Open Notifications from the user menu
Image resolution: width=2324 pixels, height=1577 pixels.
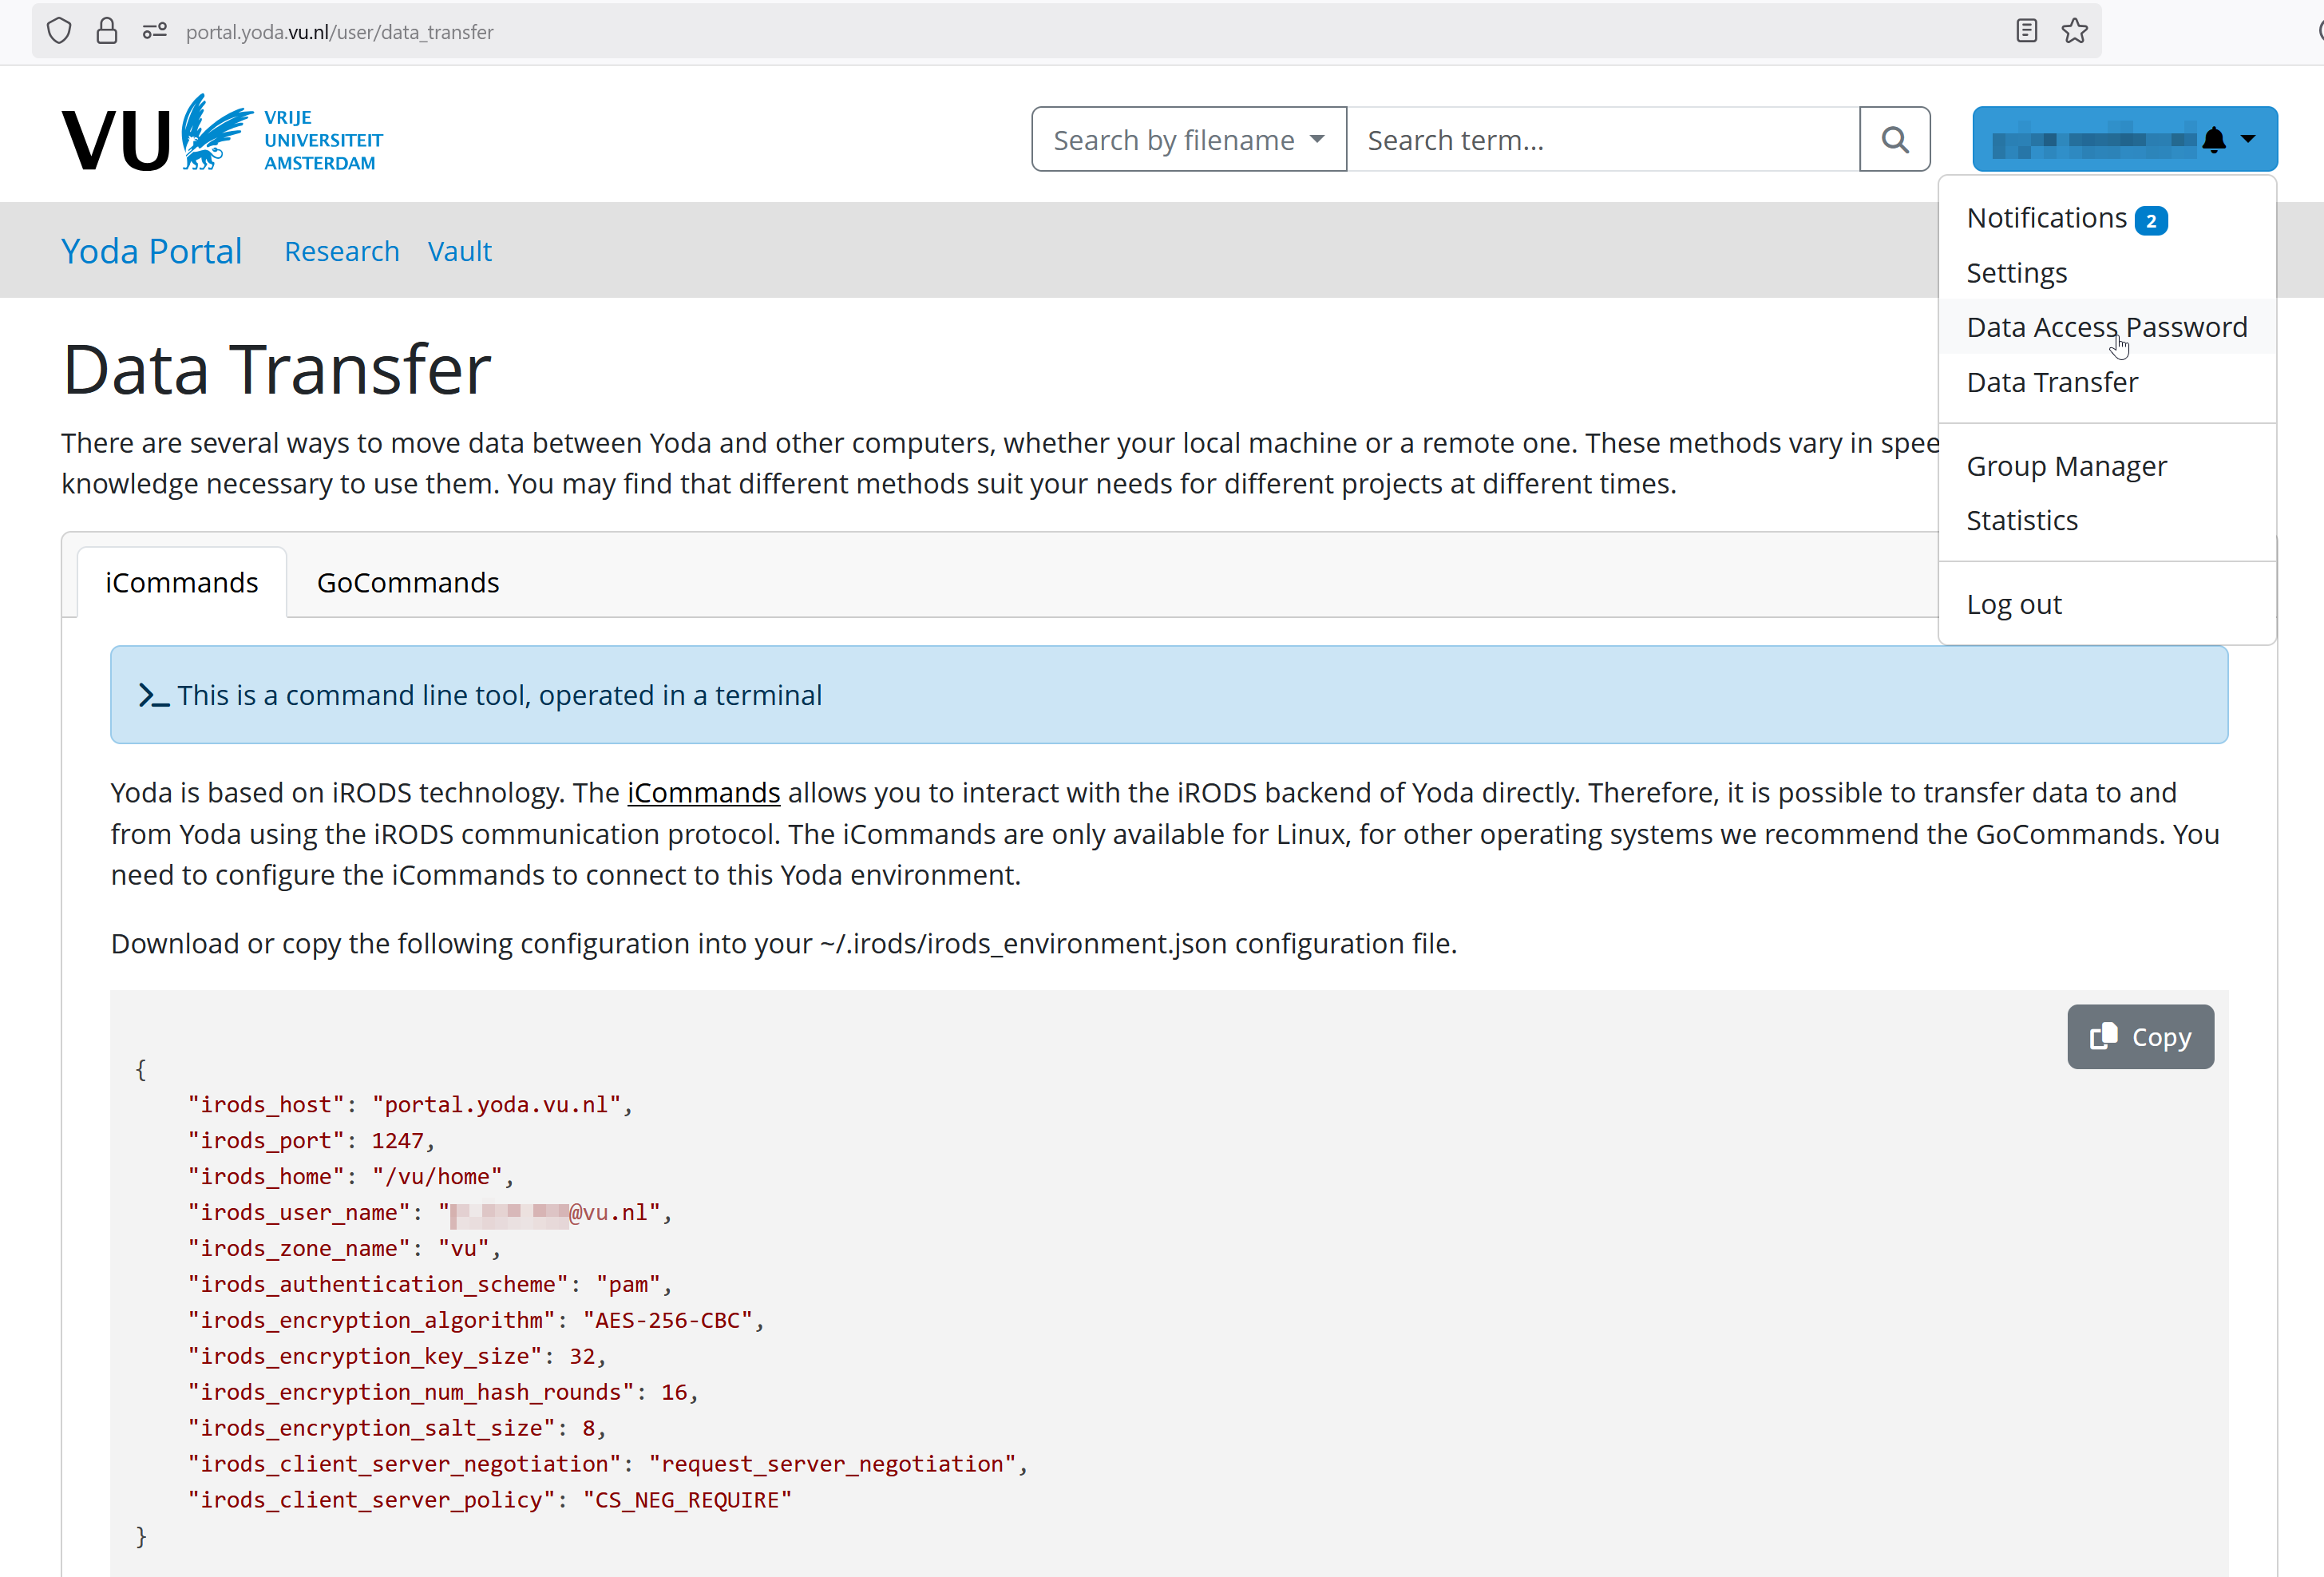tap(2046, 218)
